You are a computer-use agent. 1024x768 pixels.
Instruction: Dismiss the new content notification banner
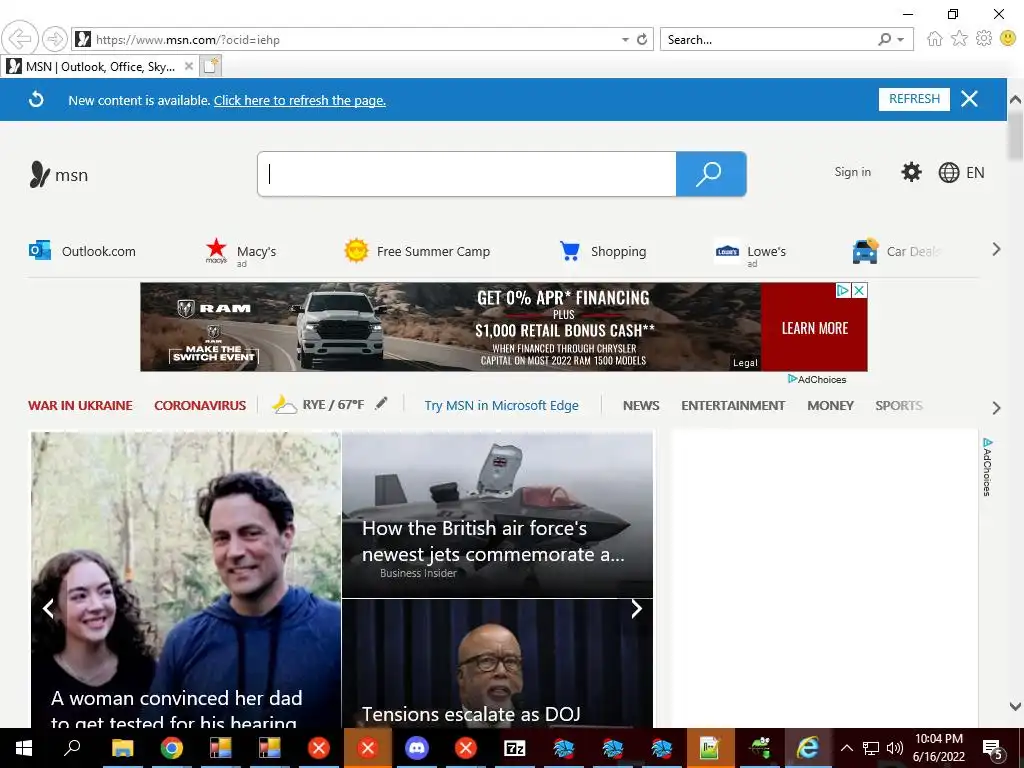coord(969,99)
